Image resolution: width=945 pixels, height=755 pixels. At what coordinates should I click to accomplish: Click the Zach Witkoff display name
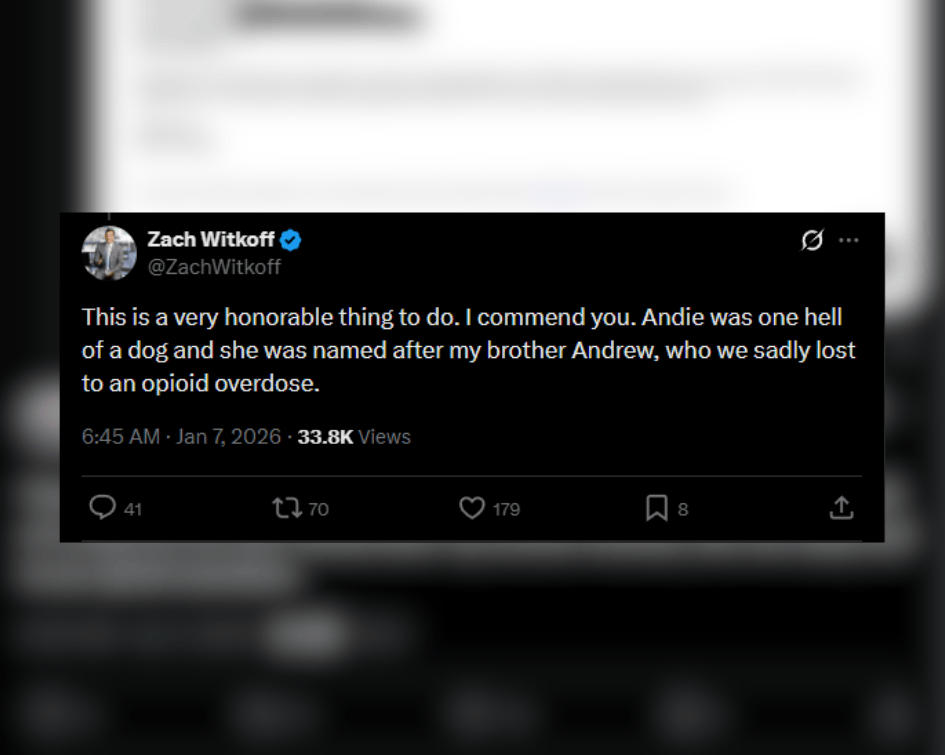point(211,240)
